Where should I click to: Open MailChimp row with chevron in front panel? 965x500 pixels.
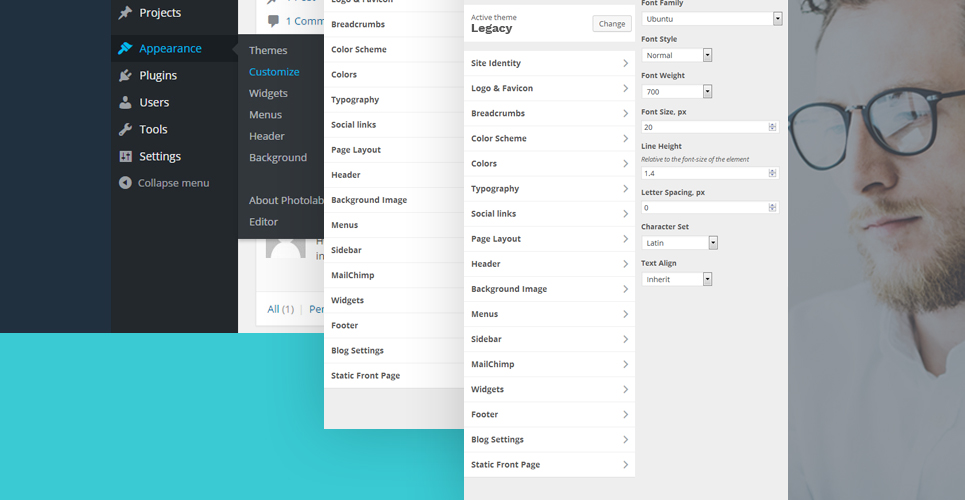pos(549,365)
